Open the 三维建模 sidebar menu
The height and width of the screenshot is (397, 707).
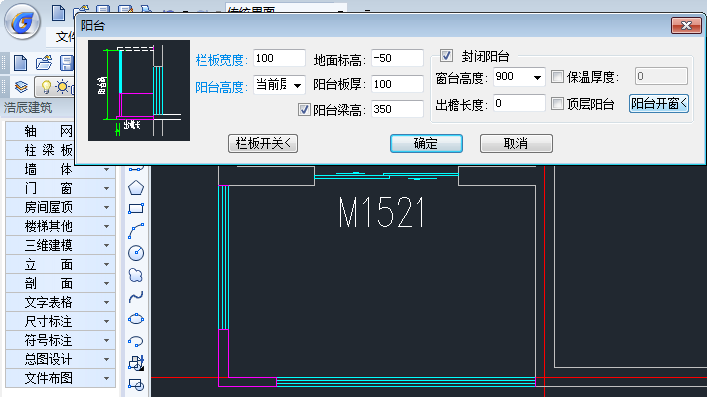pos(60,245)
